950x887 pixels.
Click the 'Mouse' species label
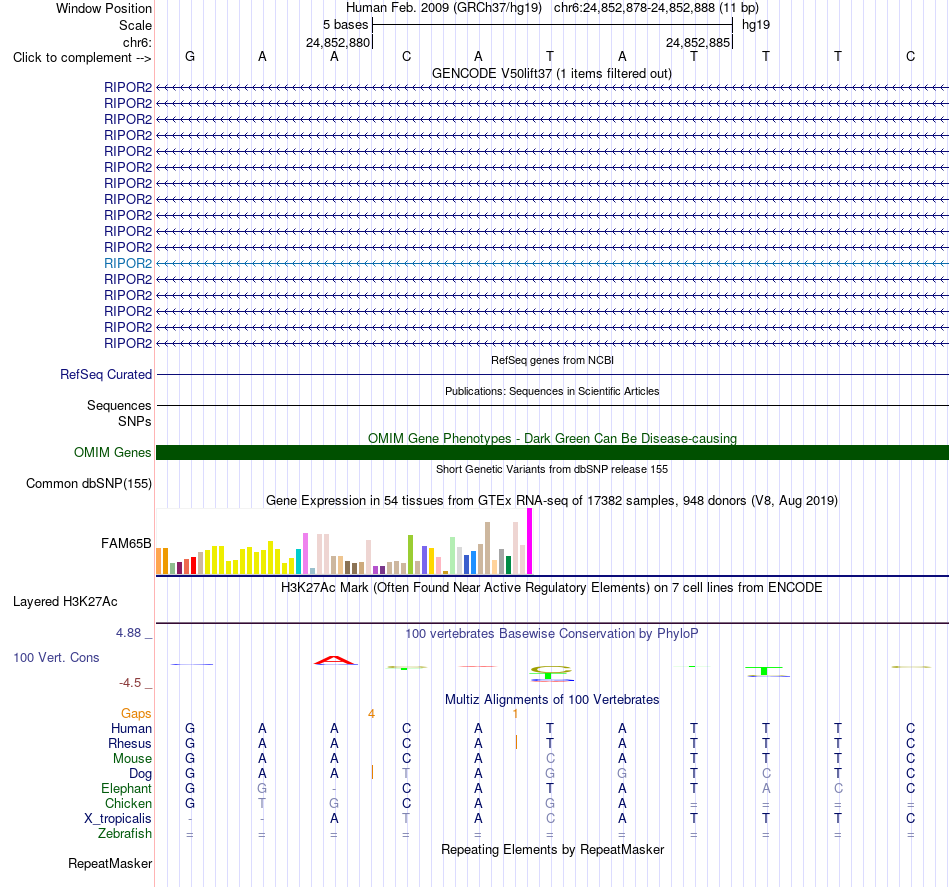(132, 759)
